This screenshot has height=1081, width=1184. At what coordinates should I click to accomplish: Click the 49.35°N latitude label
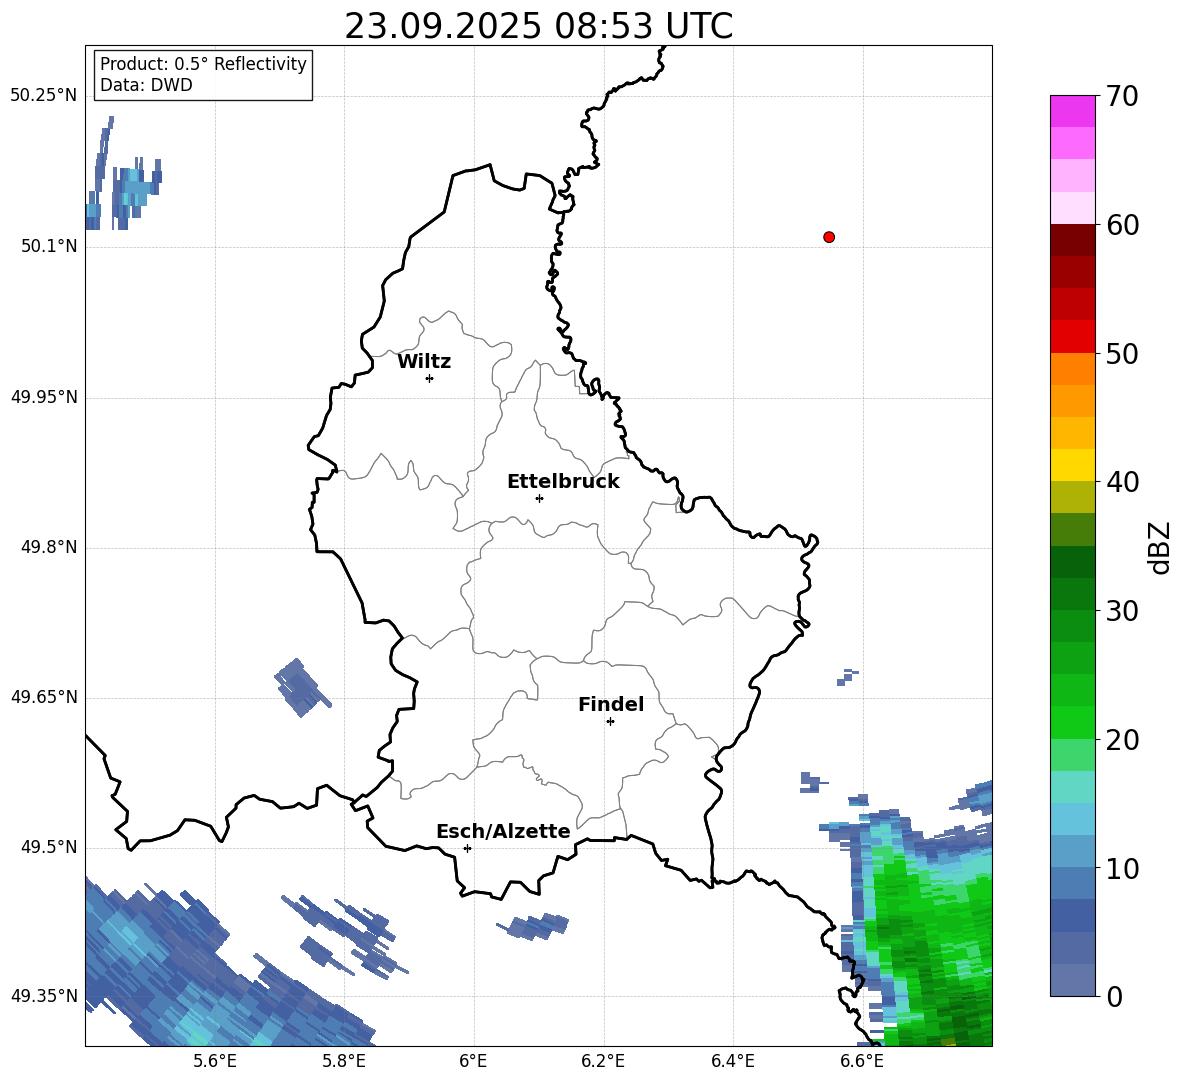[44, 996]
